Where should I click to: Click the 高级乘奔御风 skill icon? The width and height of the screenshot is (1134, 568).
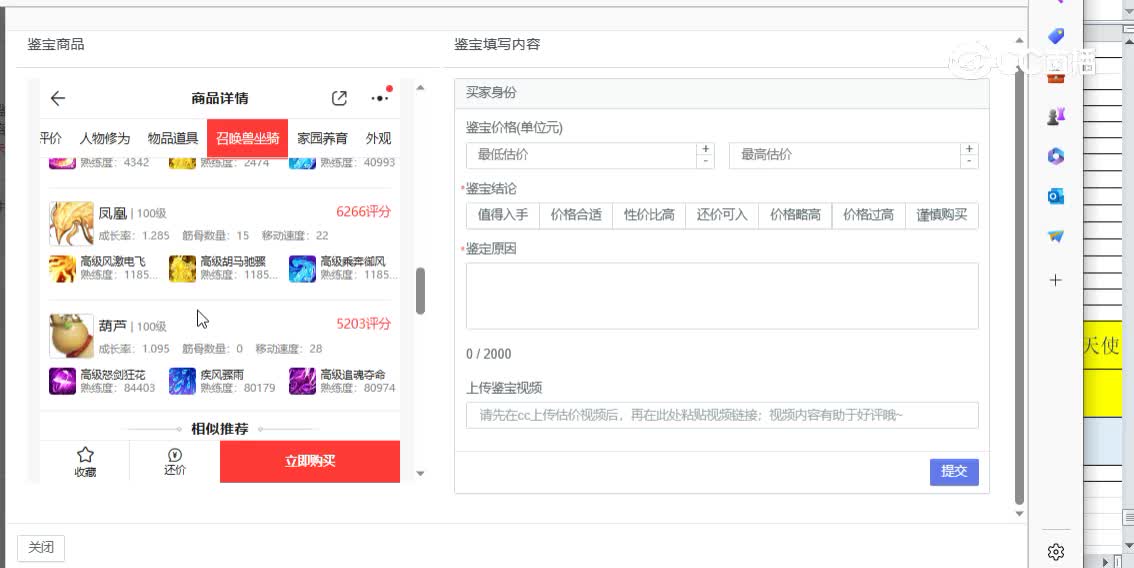tap(302, 268)
